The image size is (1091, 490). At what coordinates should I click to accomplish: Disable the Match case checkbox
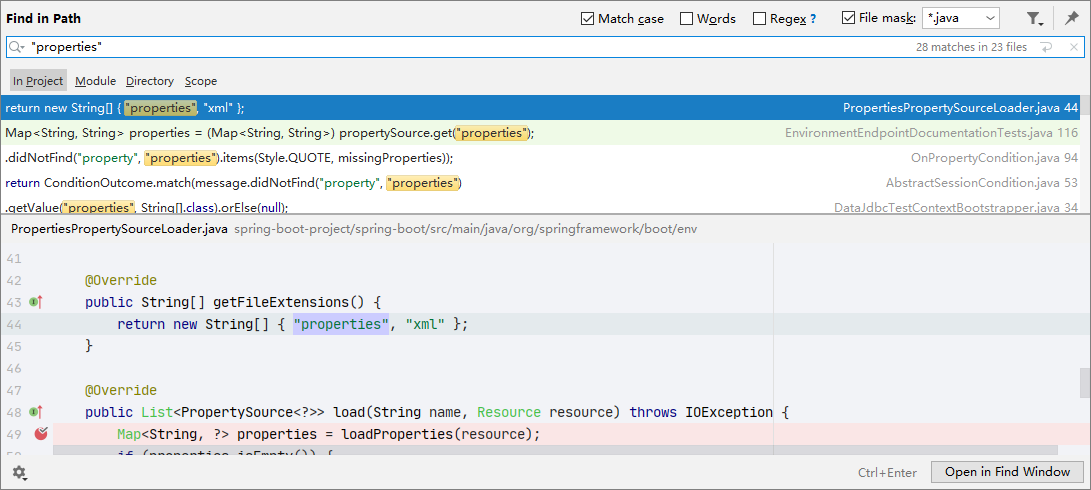588,19
